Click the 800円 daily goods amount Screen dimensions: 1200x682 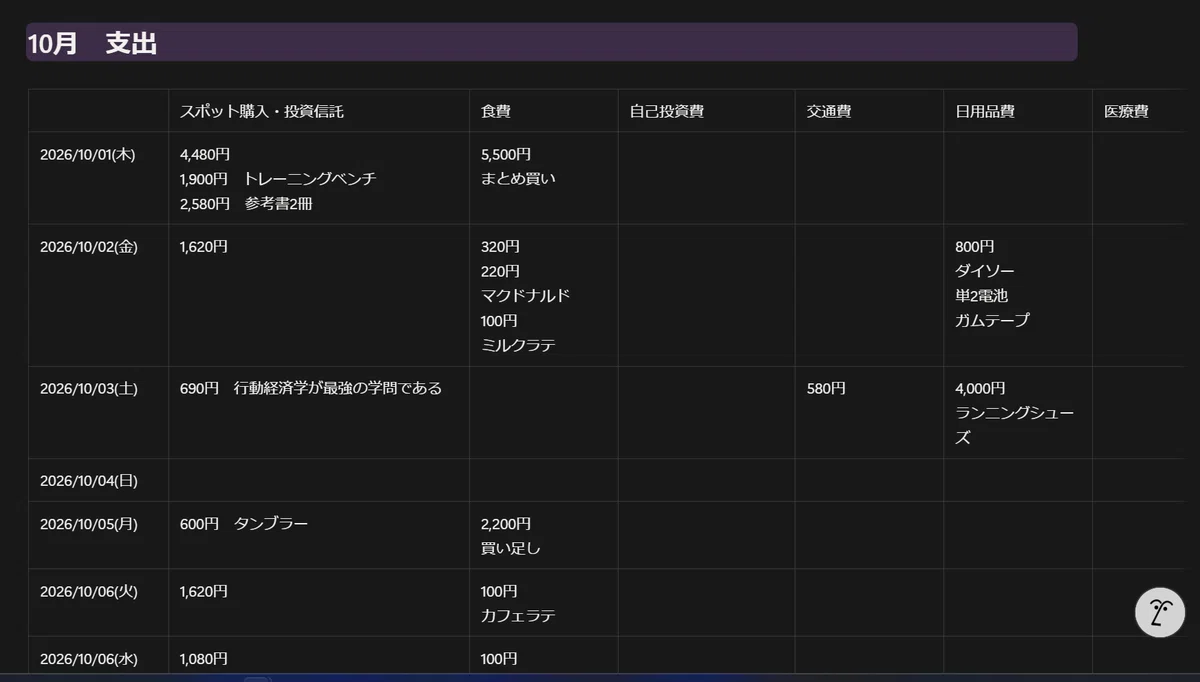tap(974, 246)
